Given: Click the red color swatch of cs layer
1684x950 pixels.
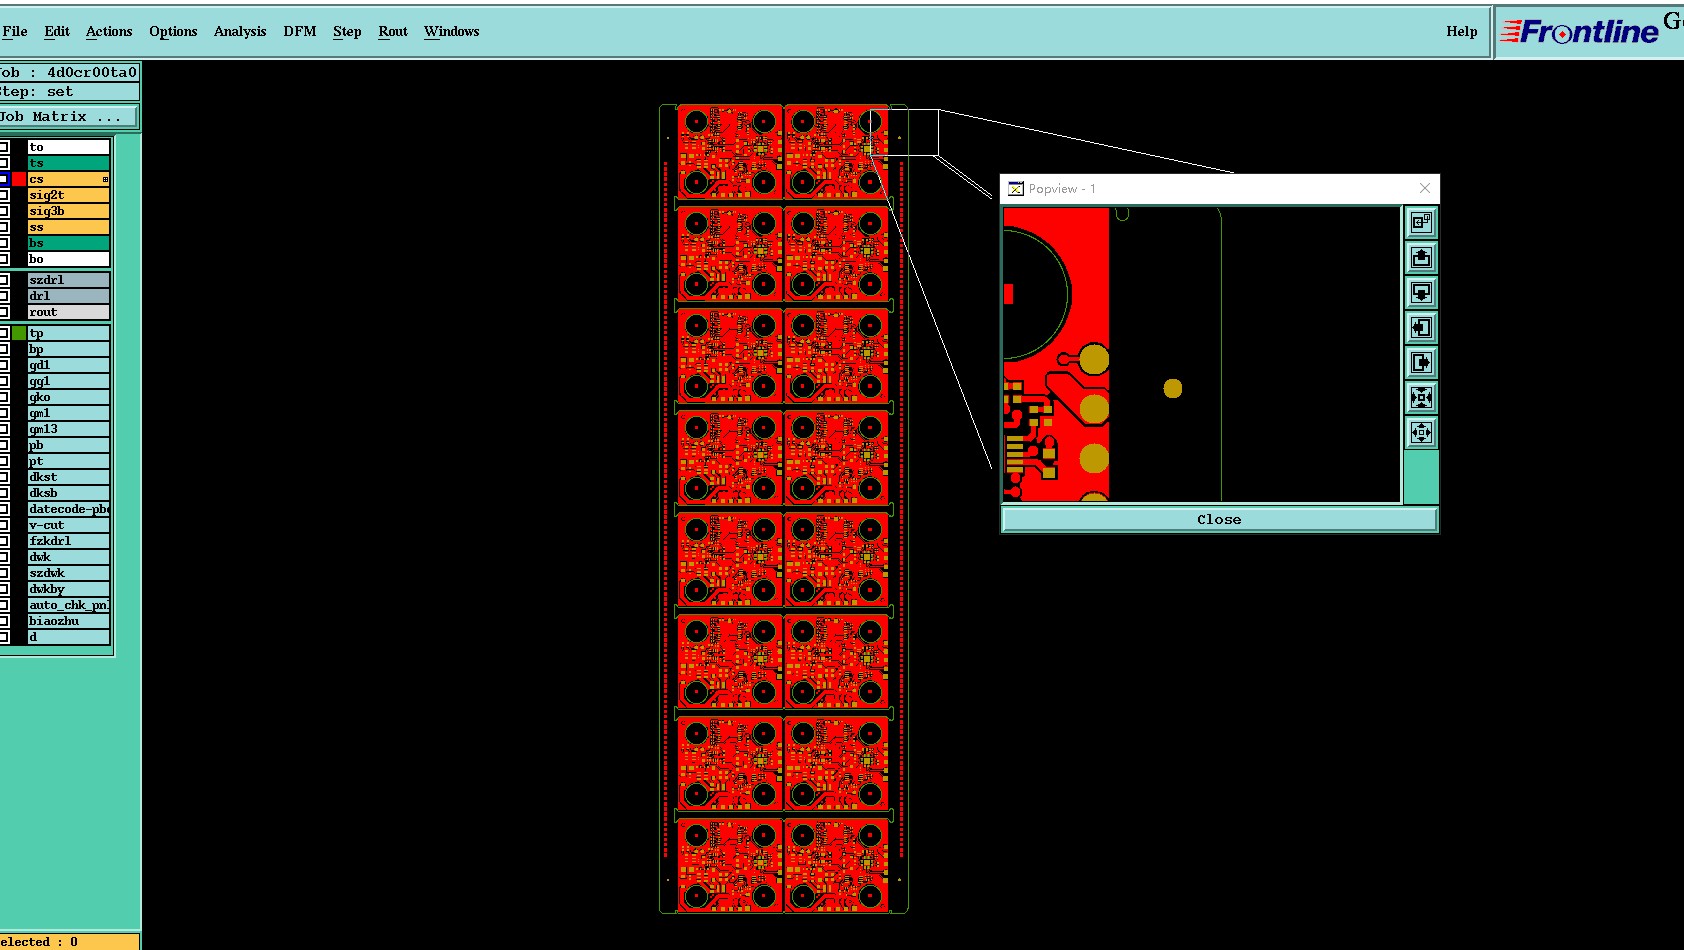Looking at the screenshot, I should pos(19,179).
